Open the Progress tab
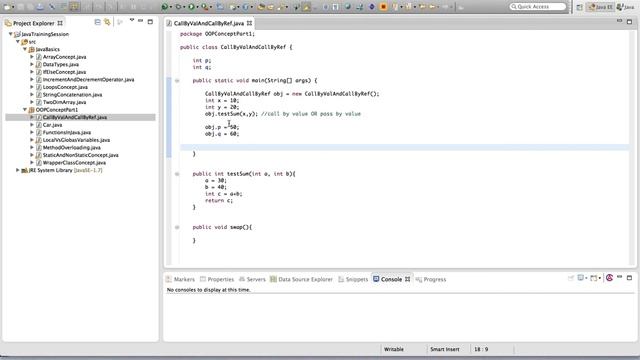Screen dimensions: 640x360 click(x=431, y=279)
